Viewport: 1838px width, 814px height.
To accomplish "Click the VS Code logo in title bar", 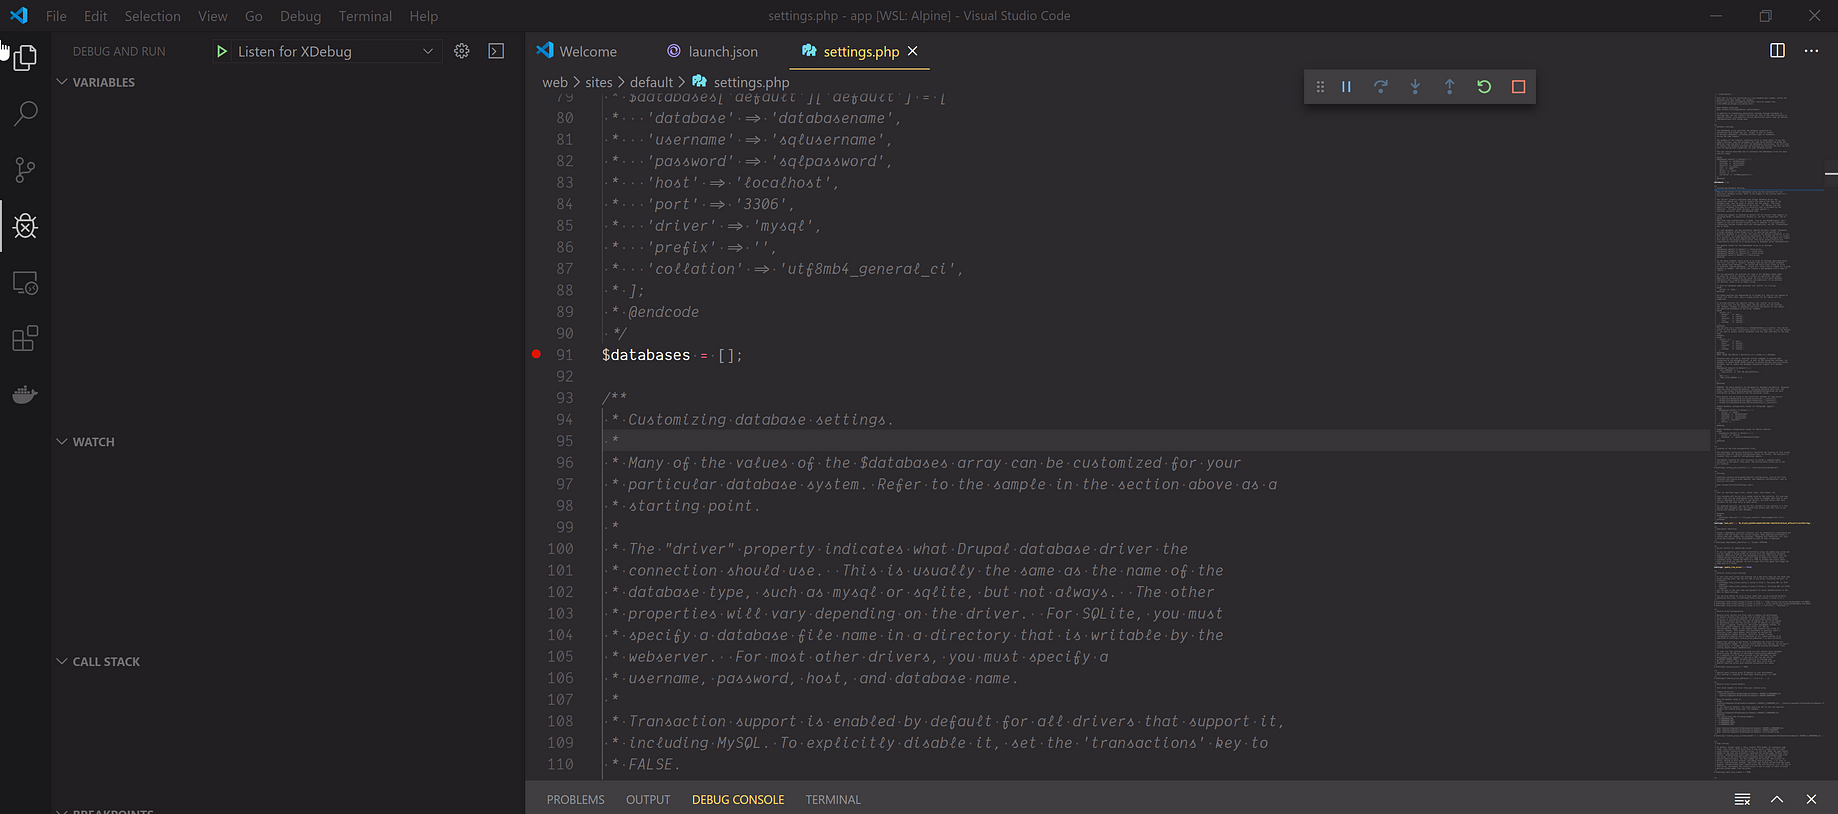I will (19, 16).
